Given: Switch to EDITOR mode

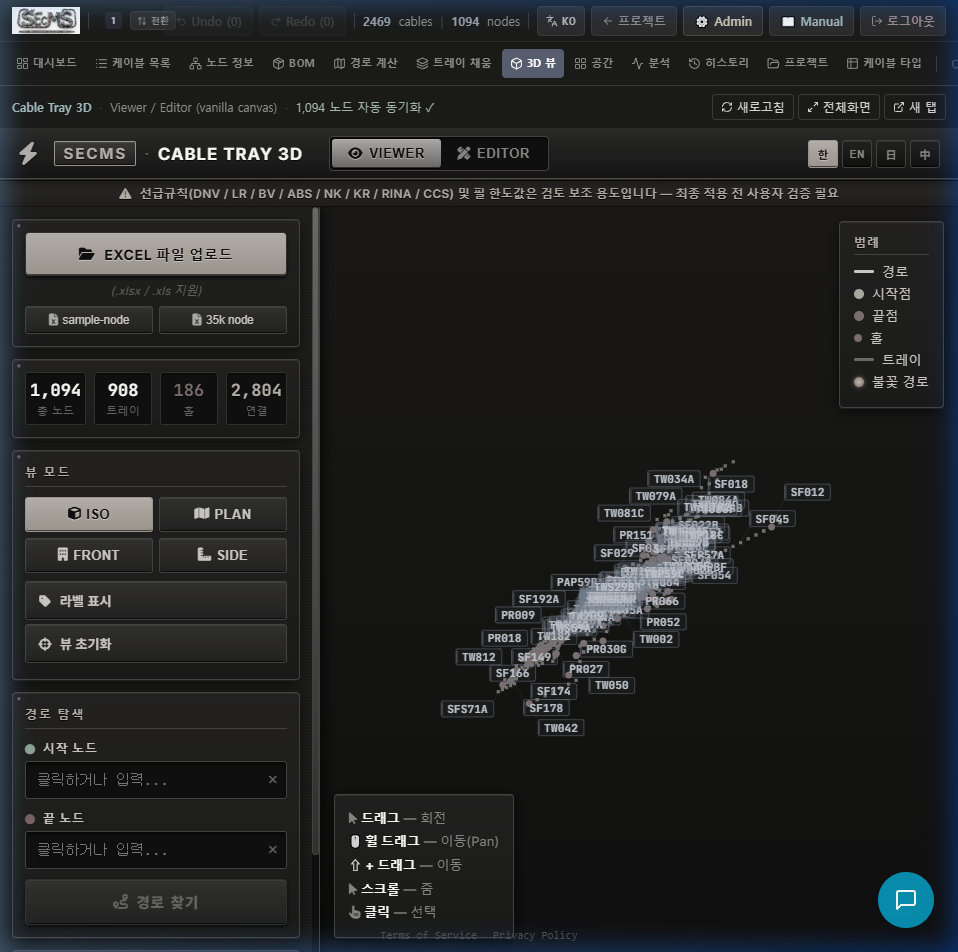Looking at the screenshot, I should (493, 153).
